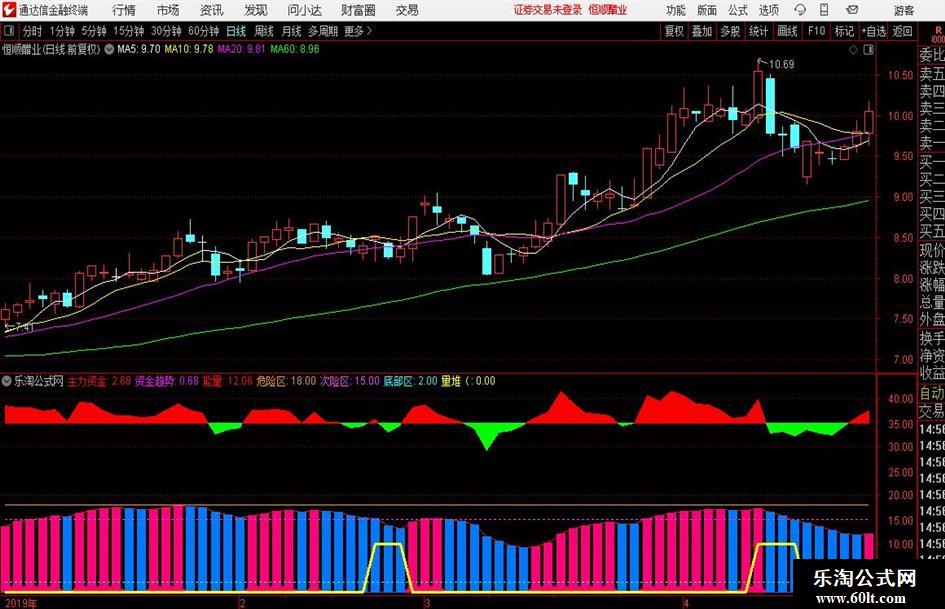Click 恒顺醋业(日线 前复权) chart title
The height and width of the screenshot is (609, 945).
coord(51,49)
